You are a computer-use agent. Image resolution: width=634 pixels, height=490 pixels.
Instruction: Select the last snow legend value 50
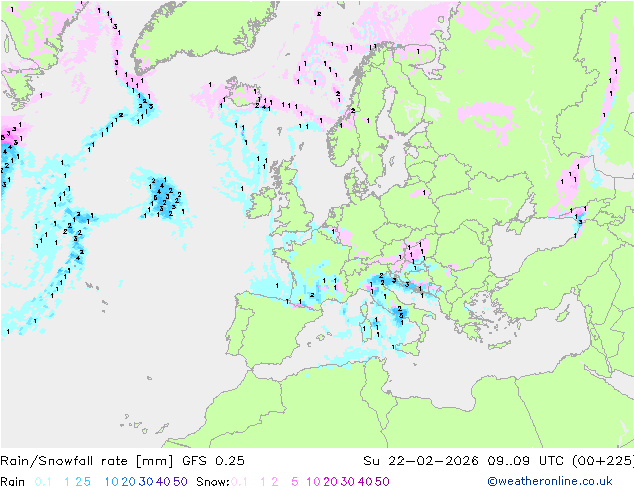tap(382, 482)
